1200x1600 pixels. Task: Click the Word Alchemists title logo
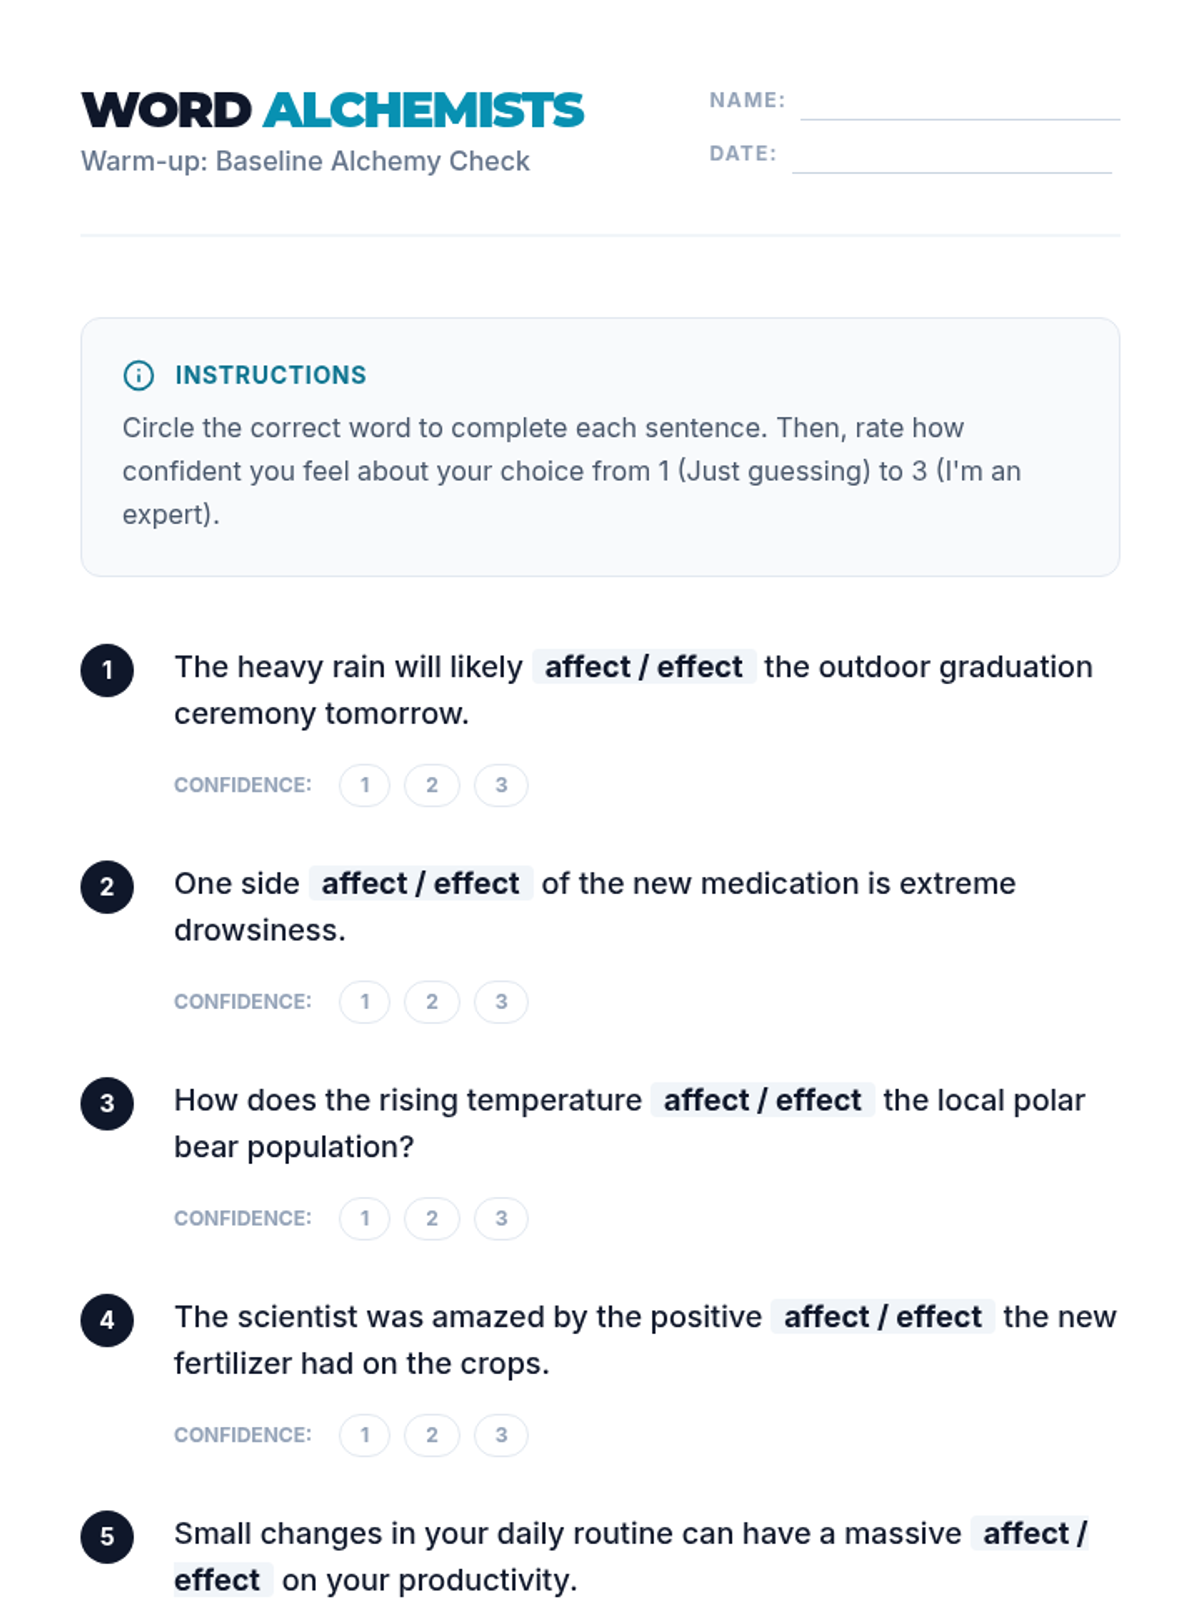[x=332, y=110]
